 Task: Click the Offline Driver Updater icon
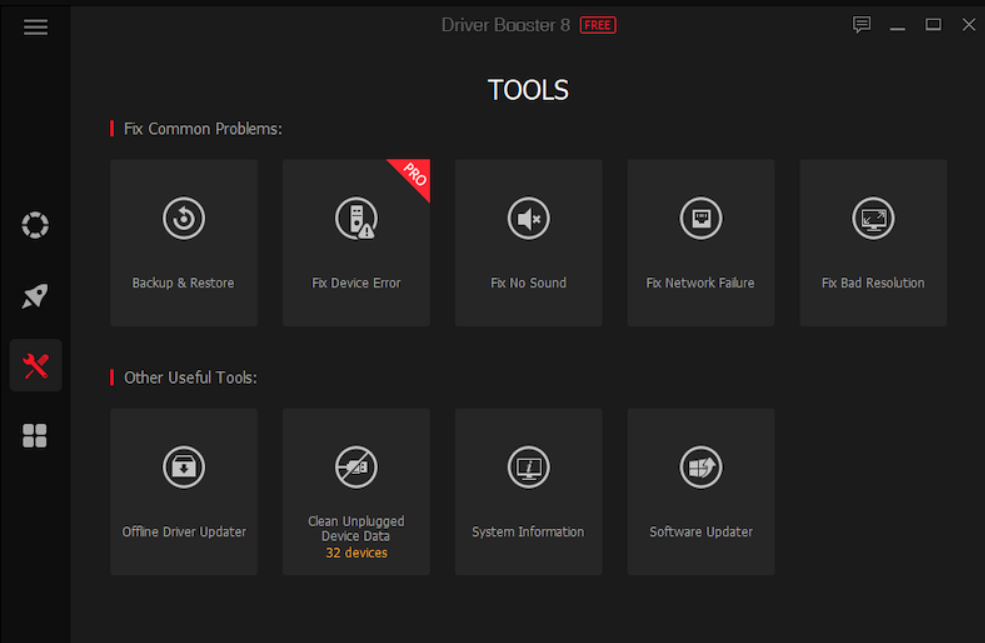pos(184,467)
